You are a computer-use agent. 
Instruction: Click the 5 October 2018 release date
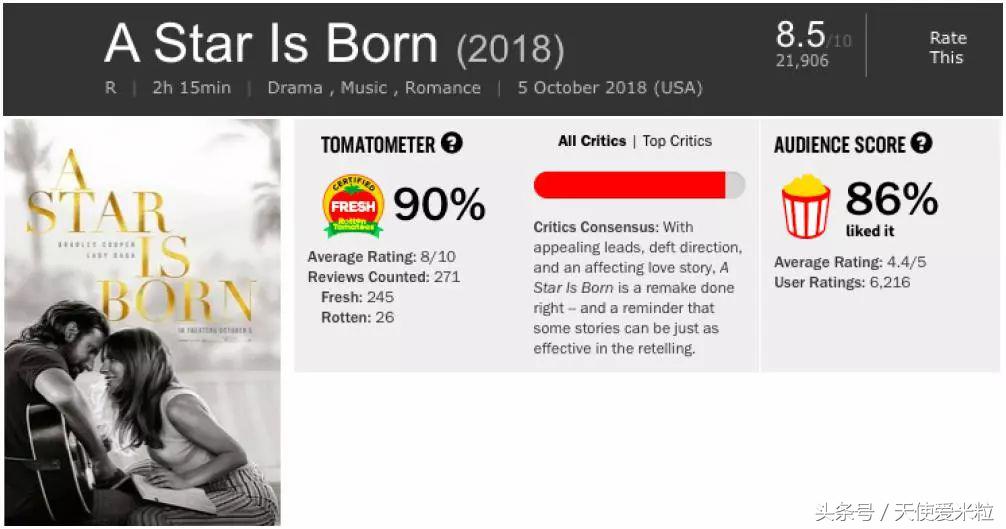point(610,87)
